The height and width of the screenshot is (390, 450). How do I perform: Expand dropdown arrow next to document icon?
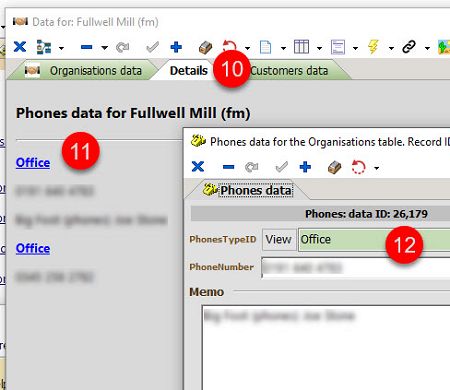tap(283, 48)
